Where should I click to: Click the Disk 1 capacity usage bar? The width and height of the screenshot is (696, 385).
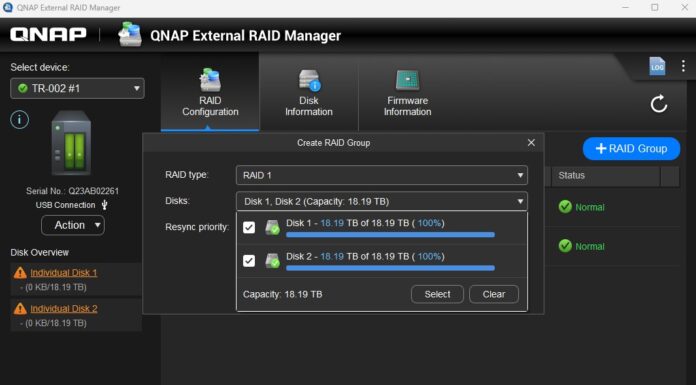tap(390, 234)
